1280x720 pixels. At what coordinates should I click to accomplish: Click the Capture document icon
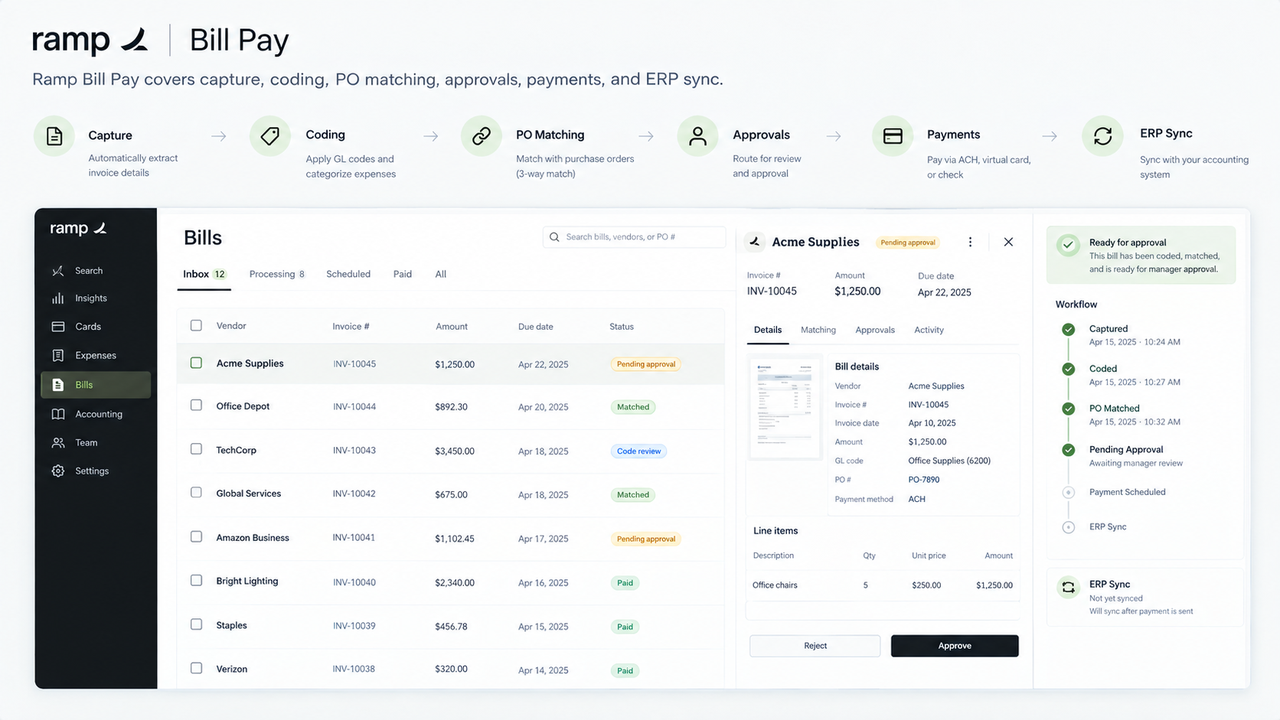pos(54,136)
